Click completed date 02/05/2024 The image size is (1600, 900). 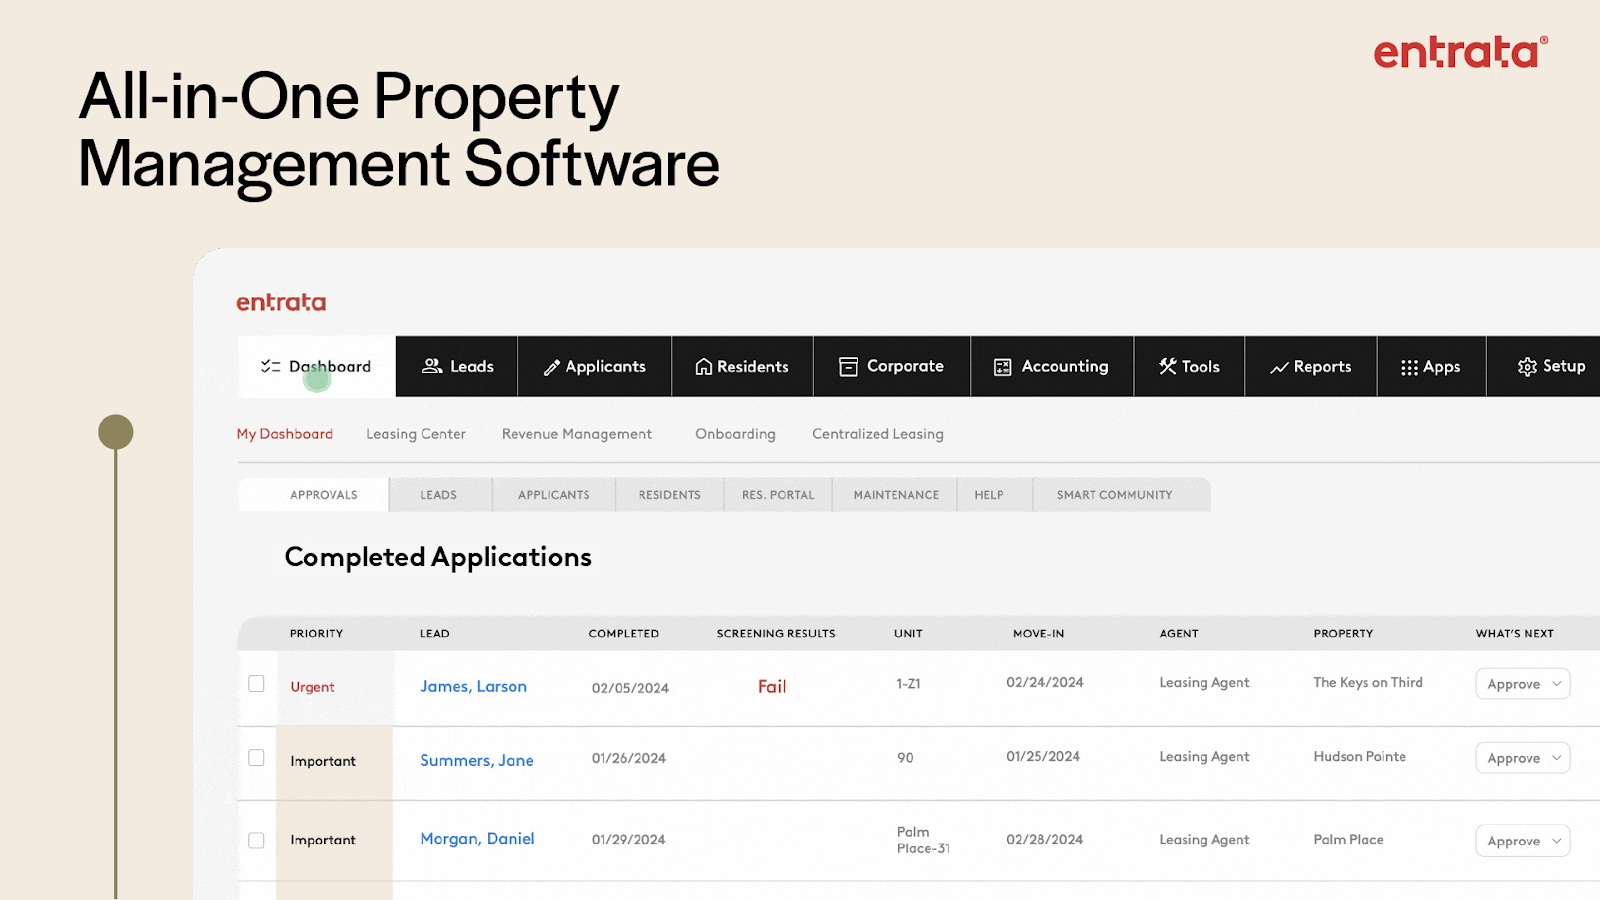click(x=630, y=688)
